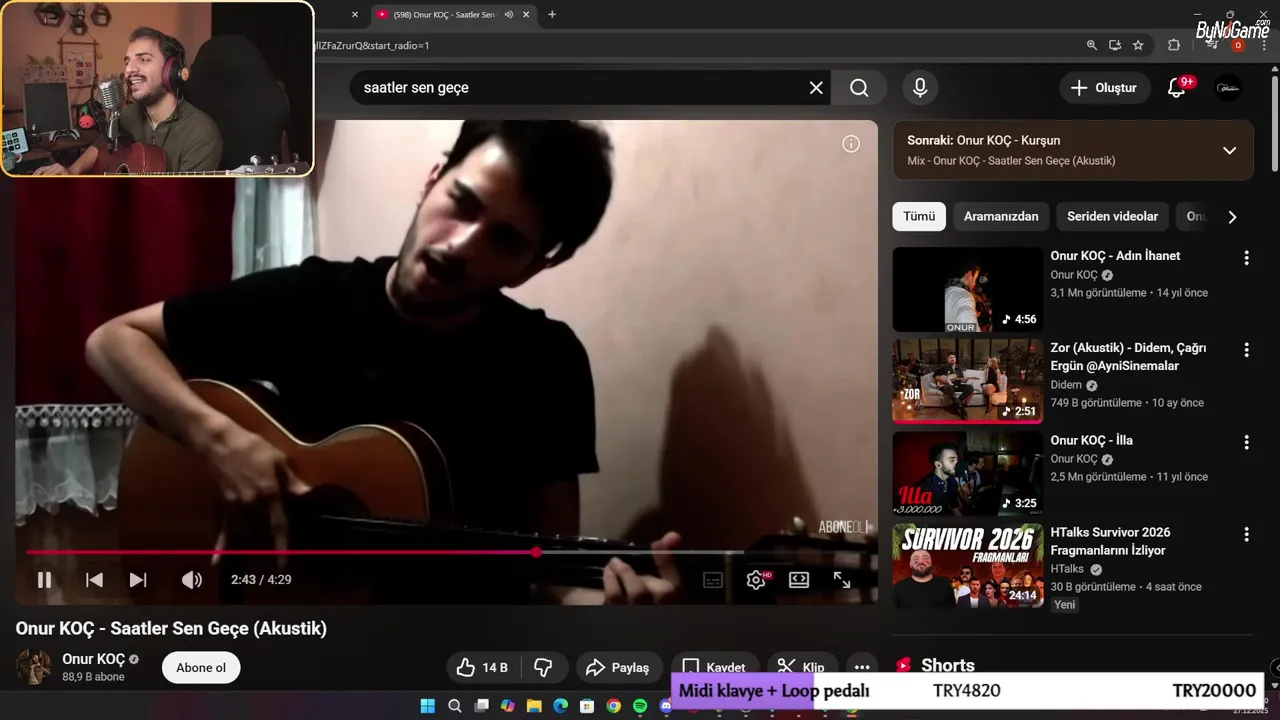This screenshot has width=1280, height=720.
Task: Open Onur KOÇ channel name below title
Action: click(x=94, y=659)
